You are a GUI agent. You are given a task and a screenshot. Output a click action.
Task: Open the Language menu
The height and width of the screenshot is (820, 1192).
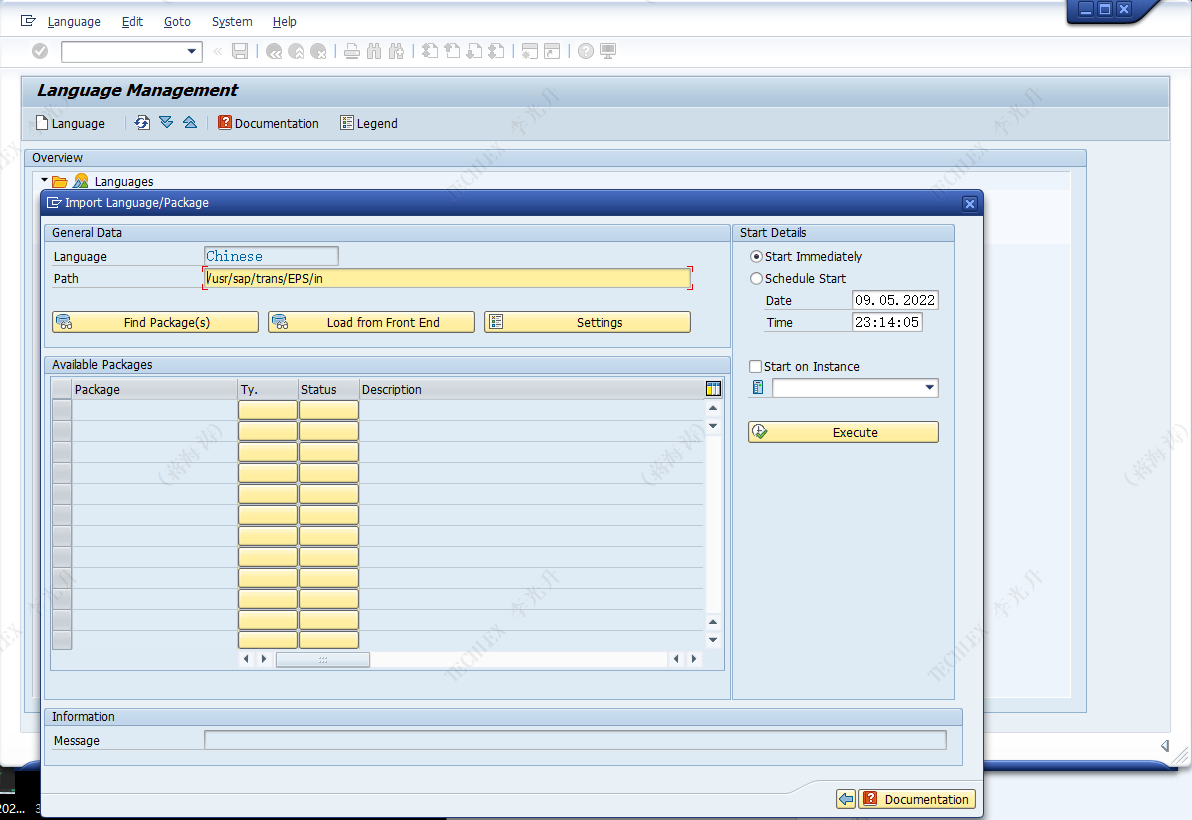(74, 21)
